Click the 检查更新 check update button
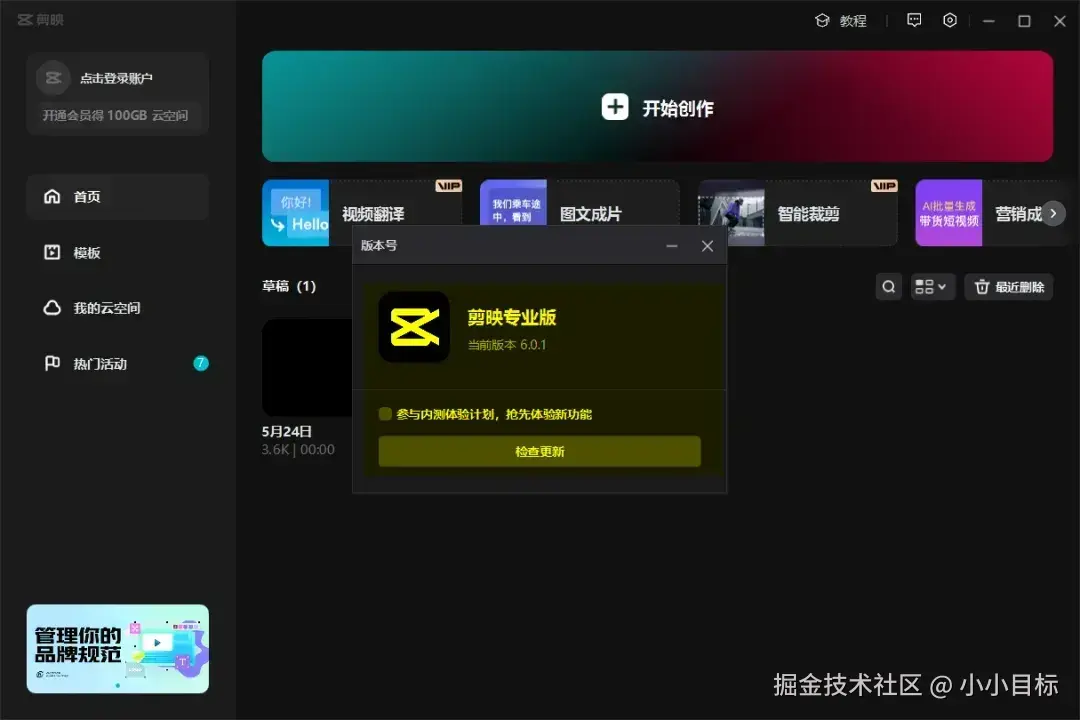1080x720 pixels. pyautogui.click(x=539, y=451)
